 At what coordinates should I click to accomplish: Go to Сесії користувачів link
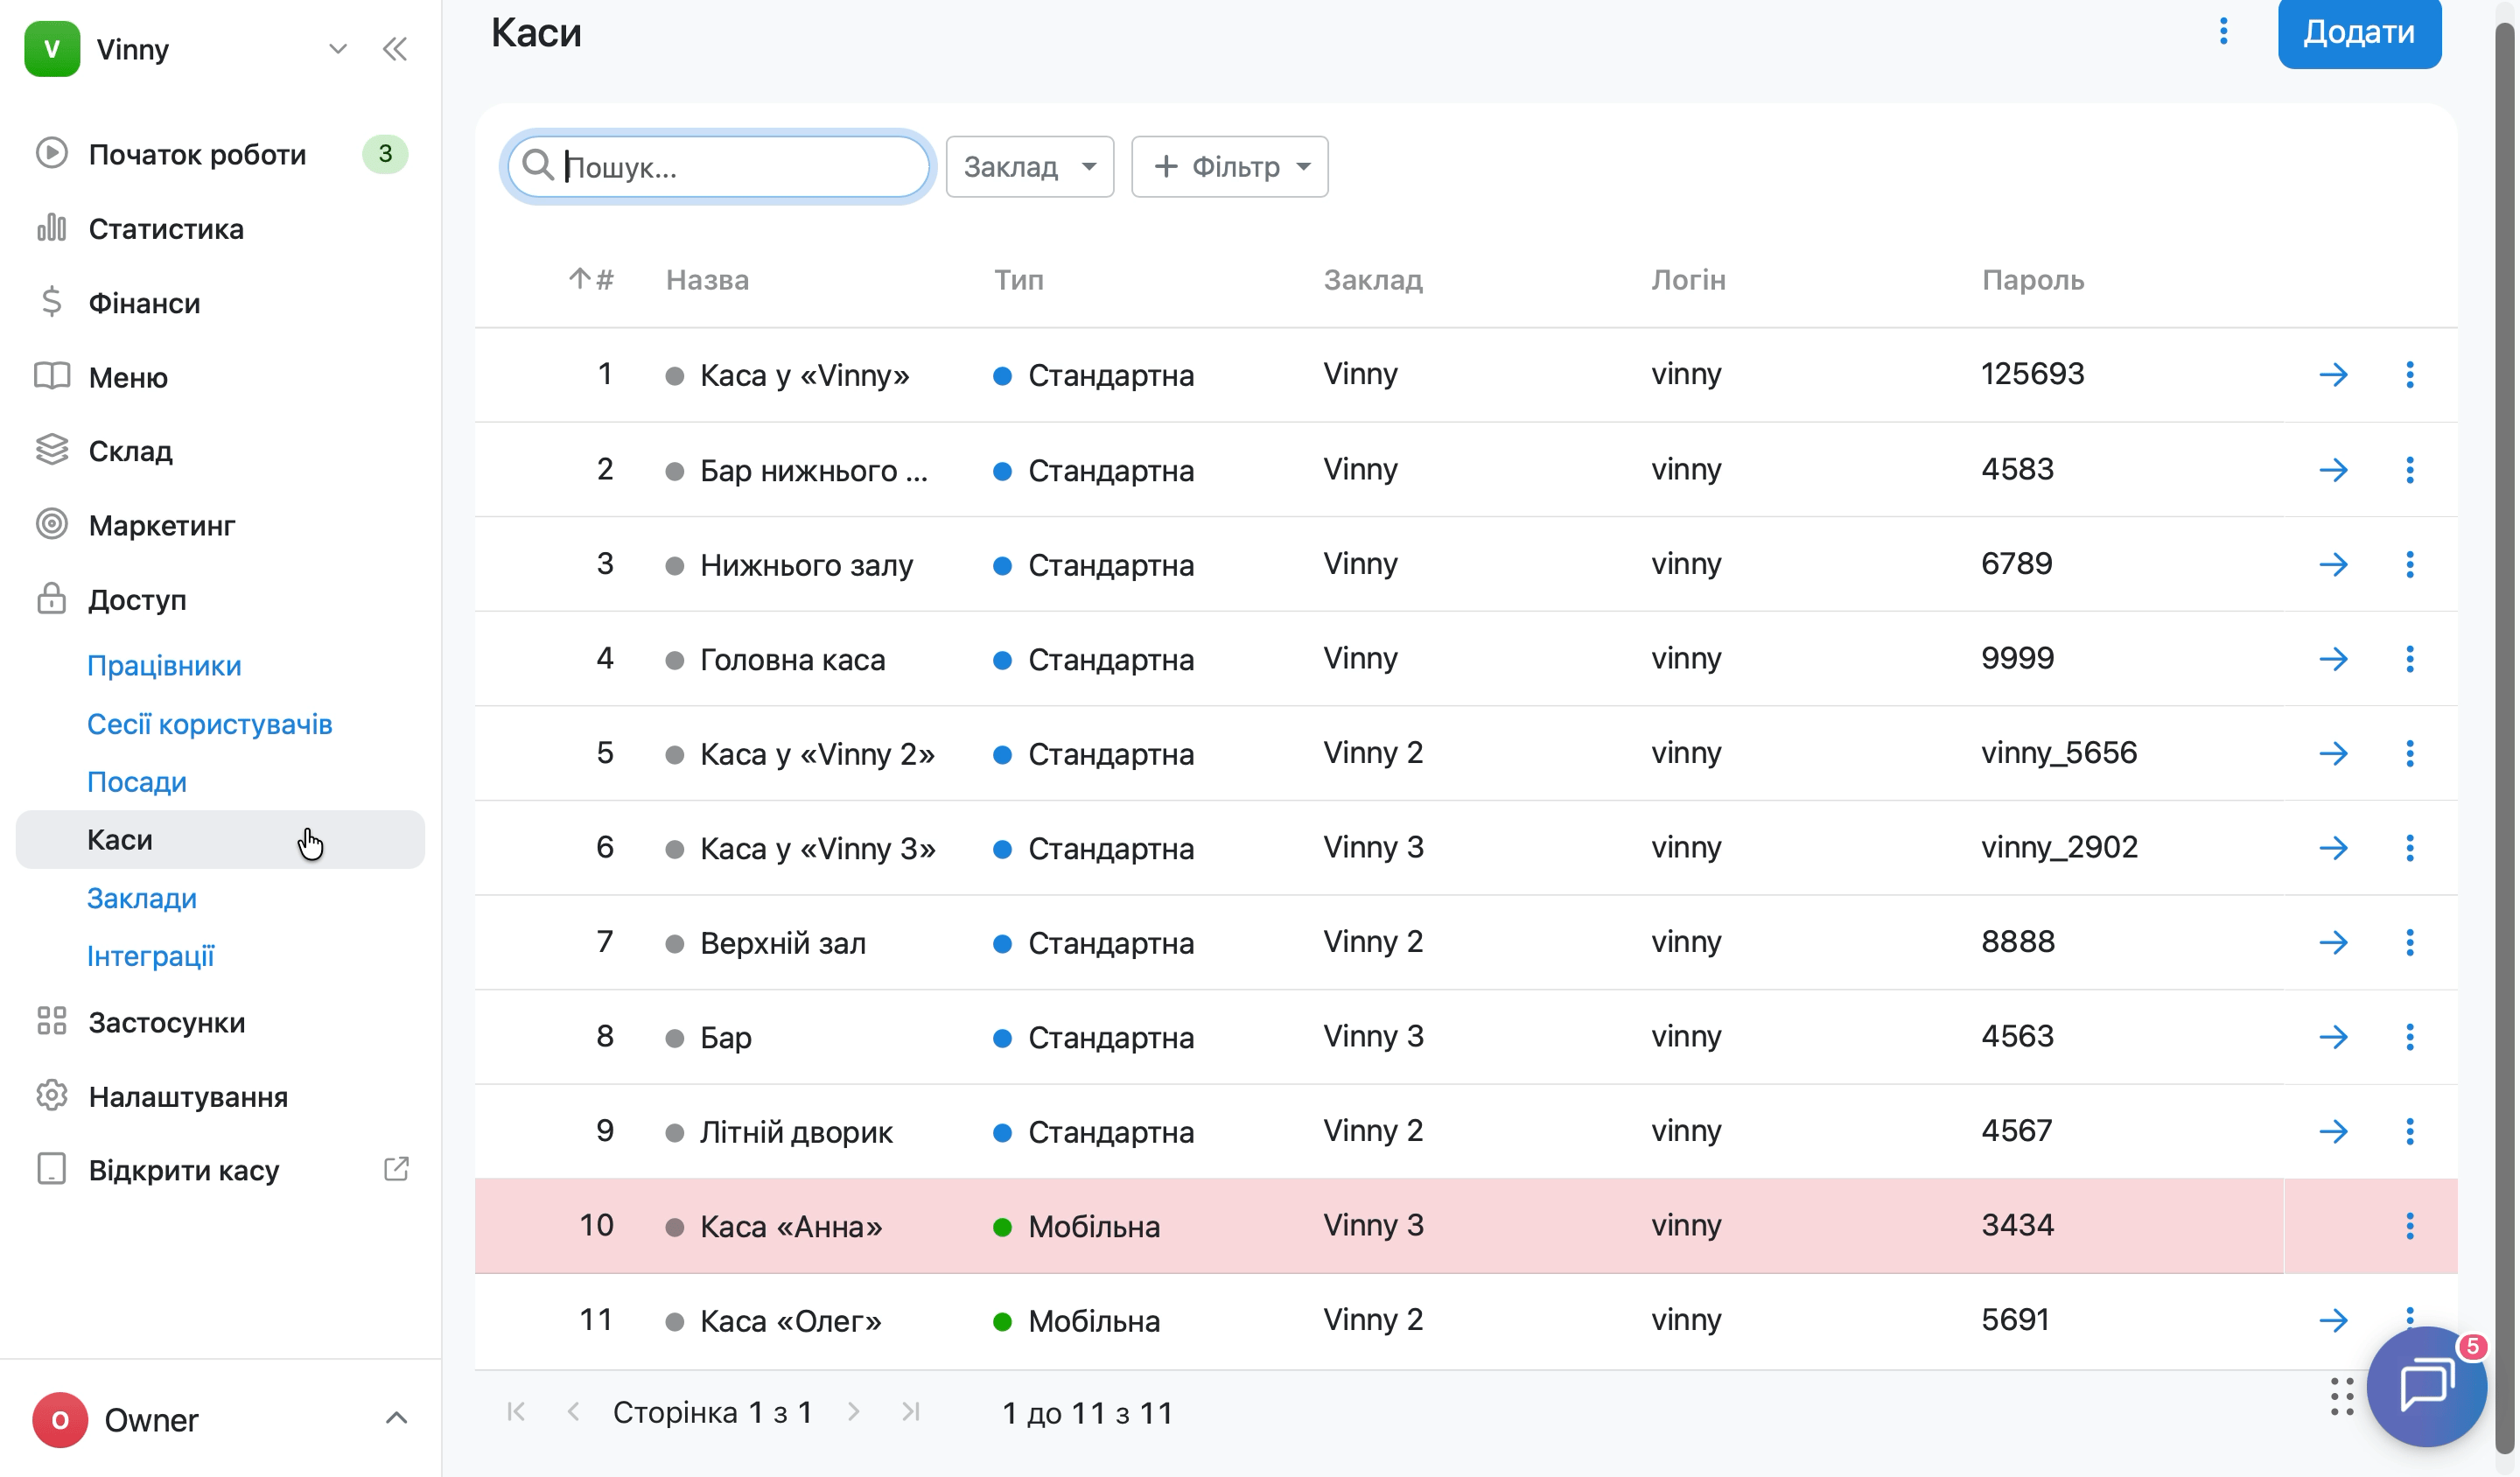(x=209, y=723)
